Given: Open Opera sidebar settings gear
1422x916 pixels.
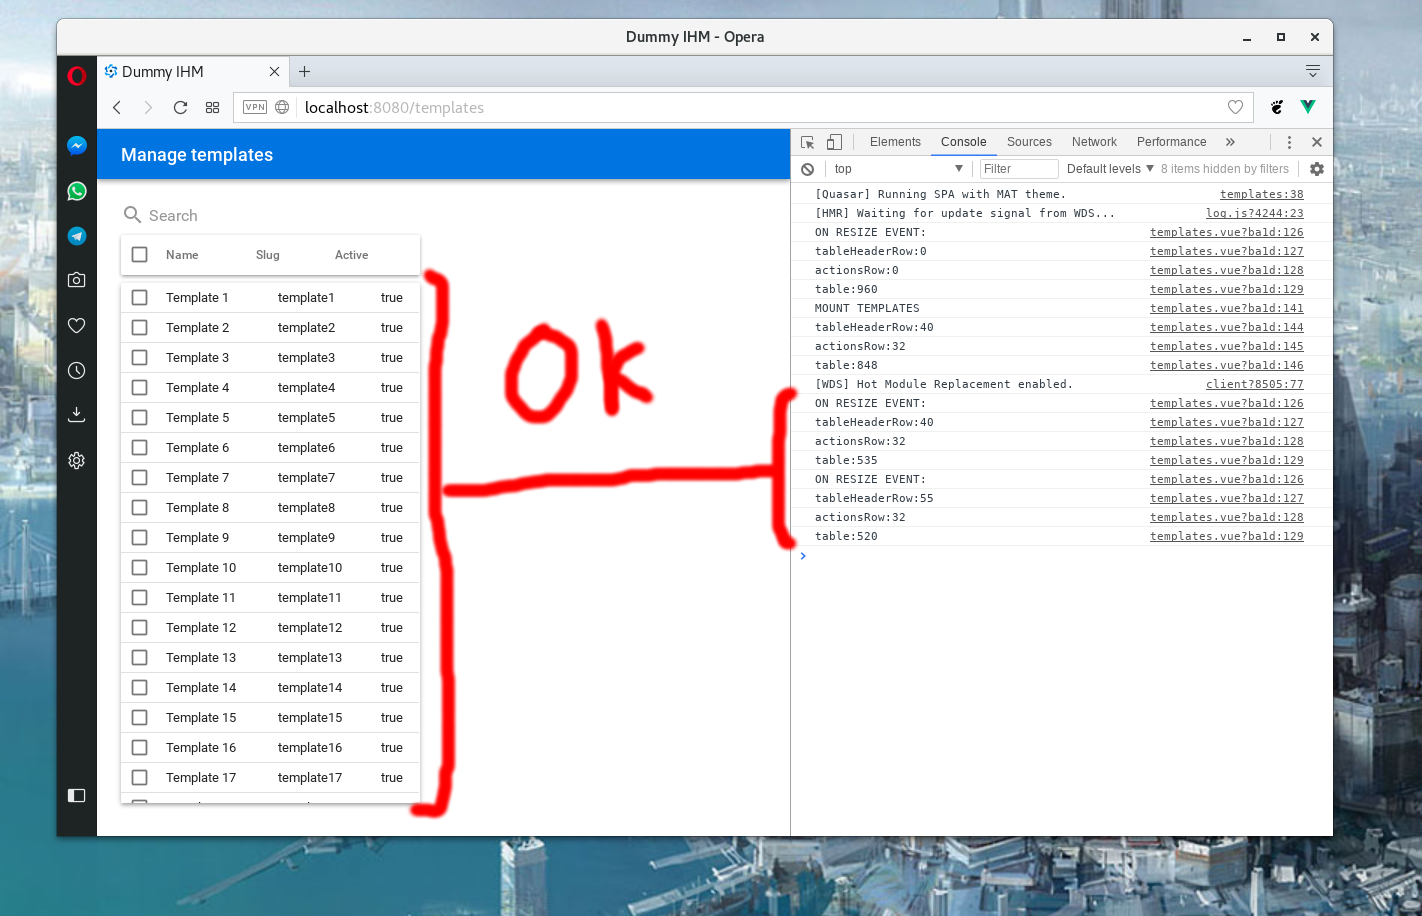Looking at the screenshot, I should [77, 460].
